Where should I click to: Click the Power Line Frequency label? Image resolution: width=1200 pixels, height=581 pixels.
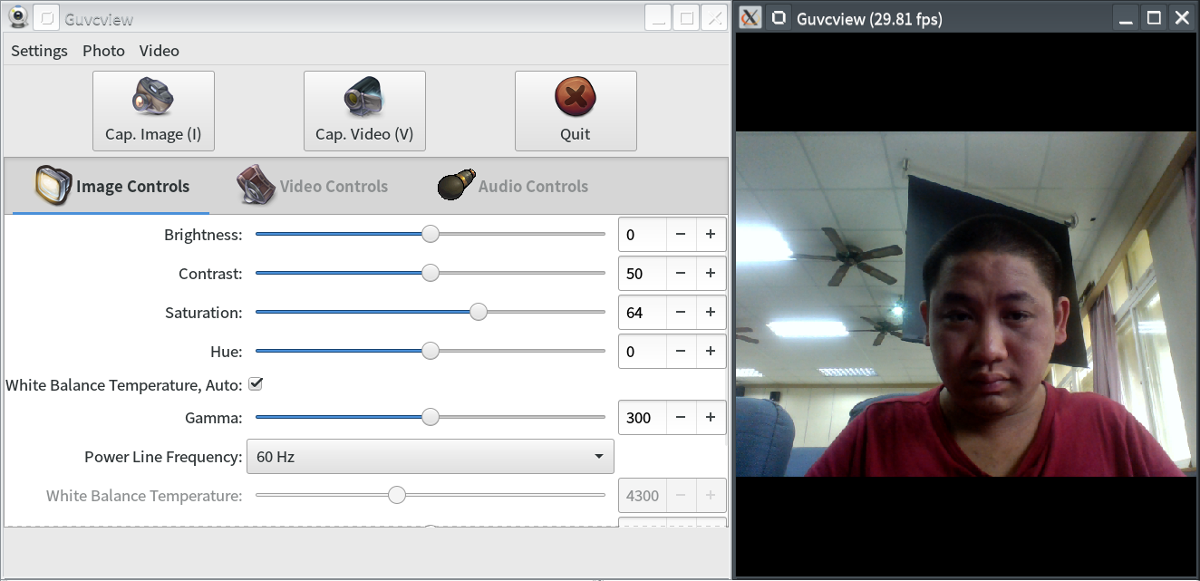[163, 457]
